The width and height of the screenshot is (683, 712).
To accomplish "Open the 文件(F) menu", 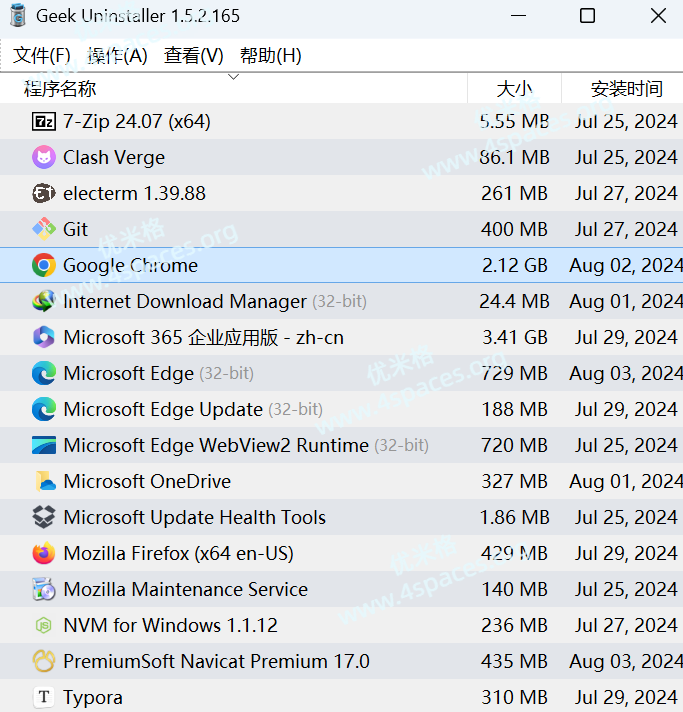I will [x=42, y=56].
